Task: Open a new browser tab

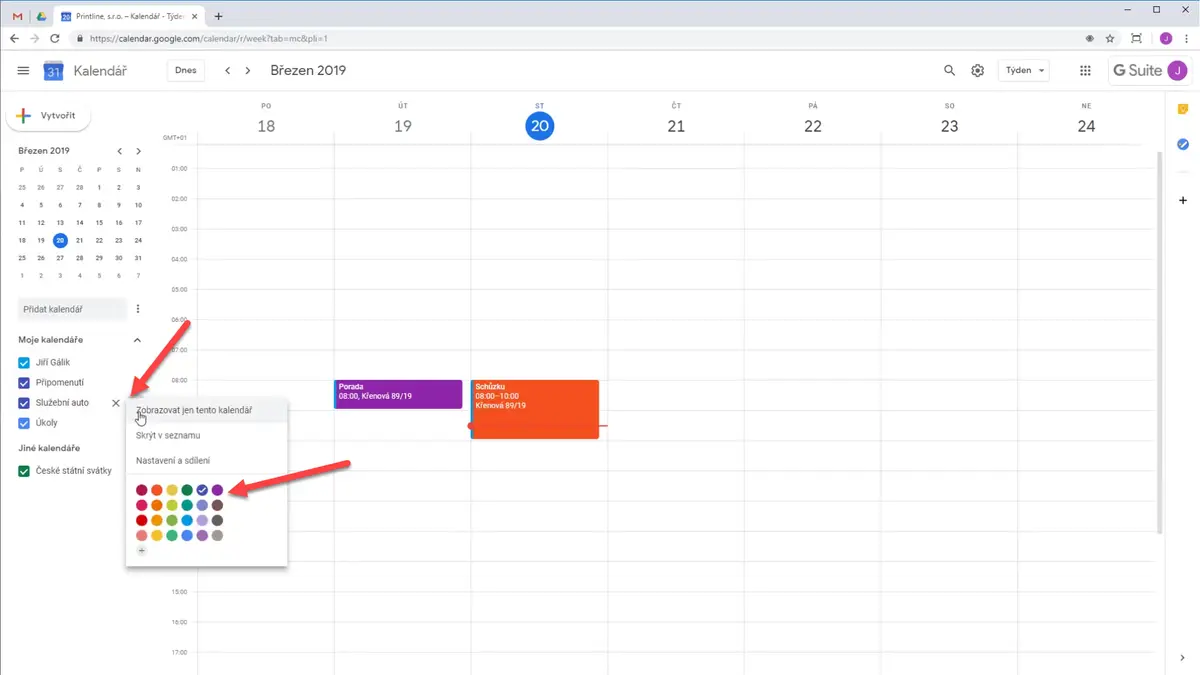Action: point(219,16)
